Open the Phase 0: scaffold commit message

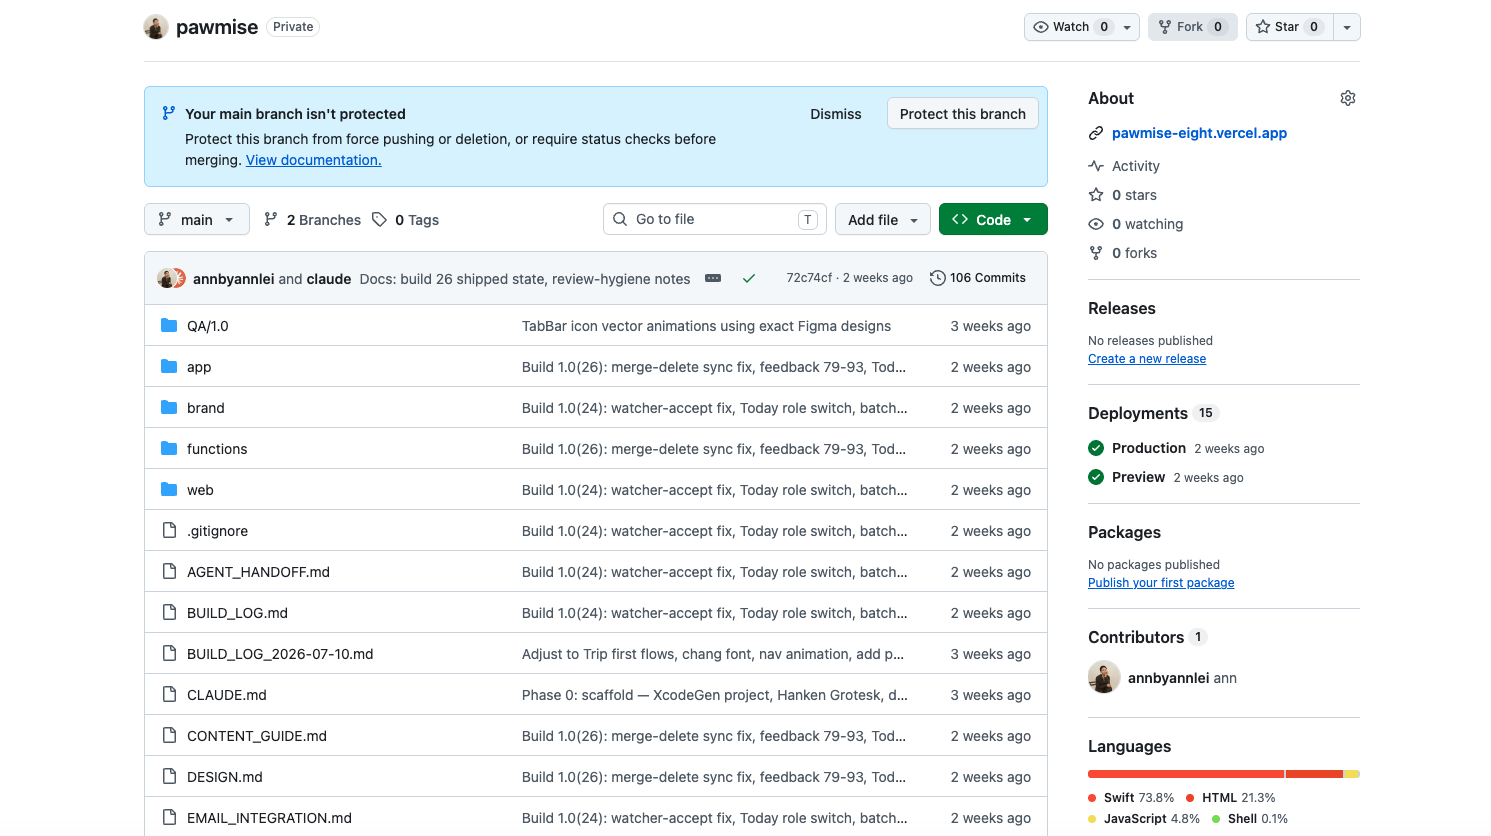[x=715, y=695]
